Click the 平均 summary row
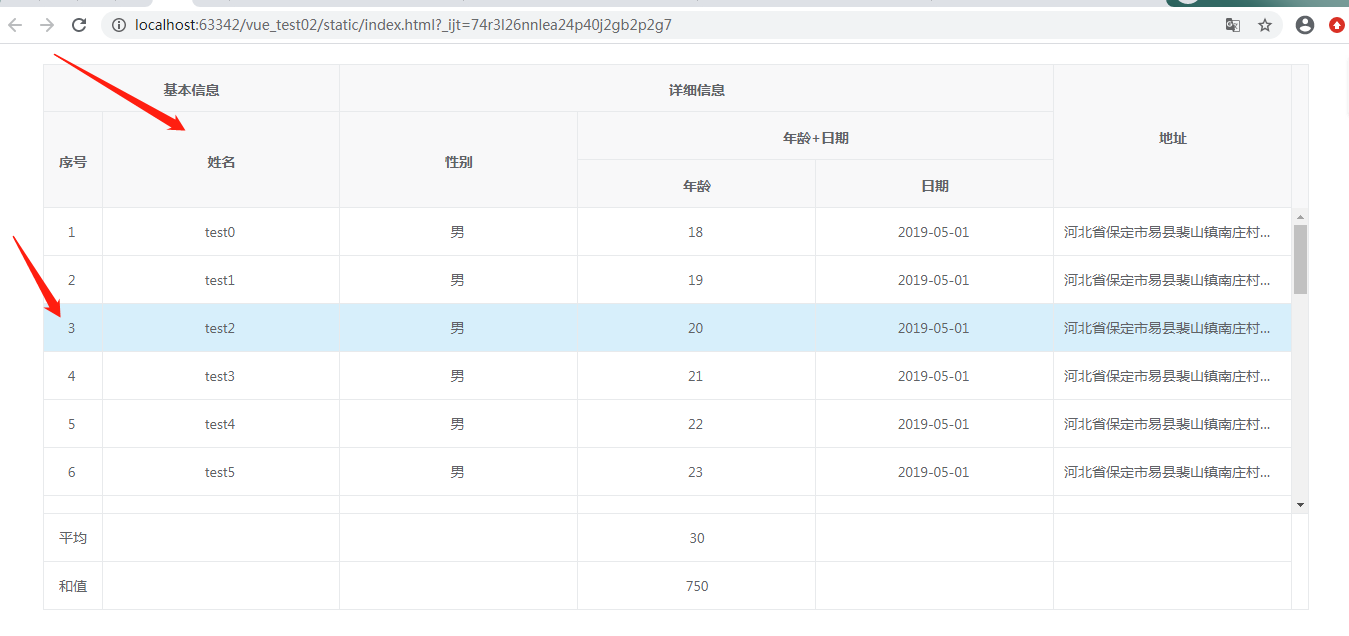The height and width of the screenshot is (636, 1349). pyautogui.click(x=72, y=537)
